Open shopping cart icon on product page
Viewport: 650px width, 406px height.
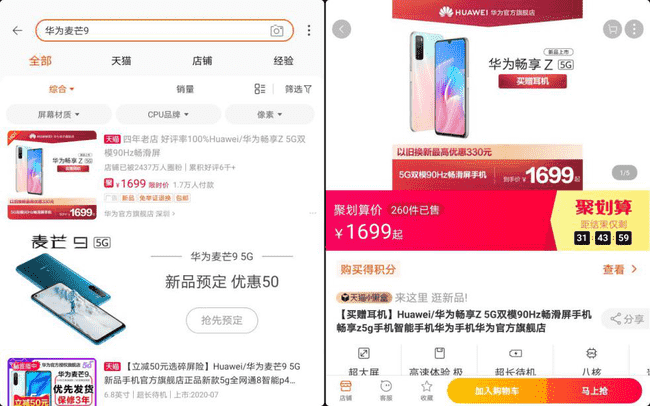coord(612,29)
